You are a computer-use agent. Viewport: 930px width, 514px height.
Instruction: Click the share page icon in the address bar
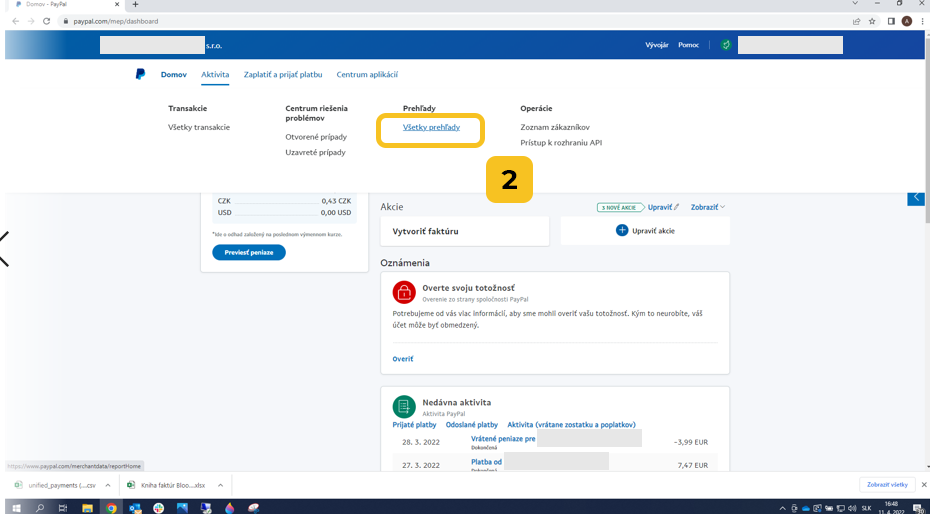pyautogui.click(x=856, y=21)
